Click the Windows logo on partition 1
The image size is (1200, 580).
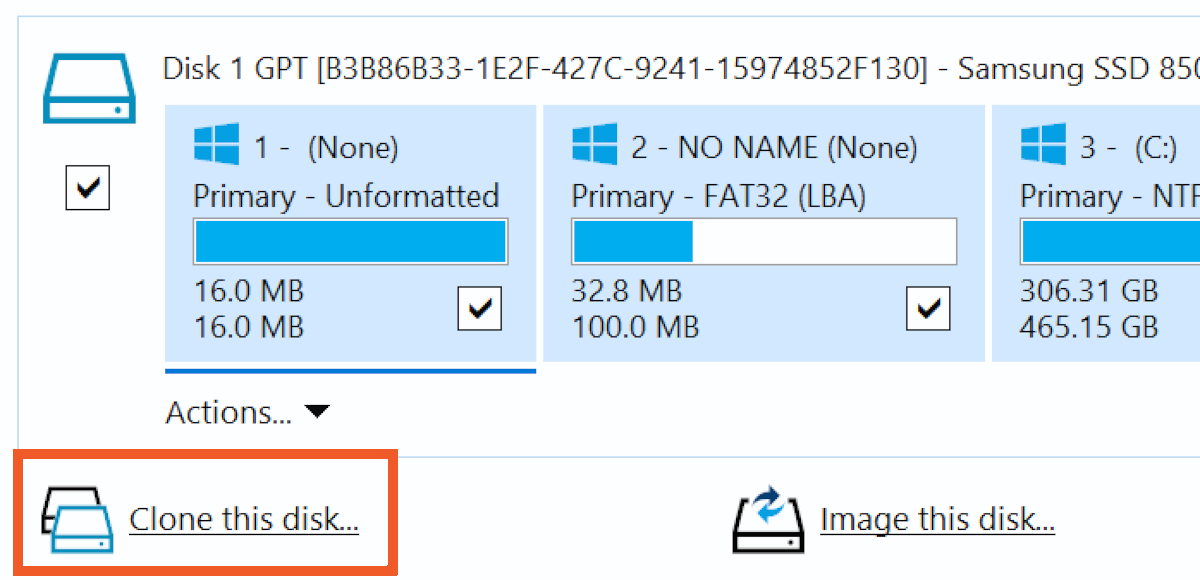216,145
